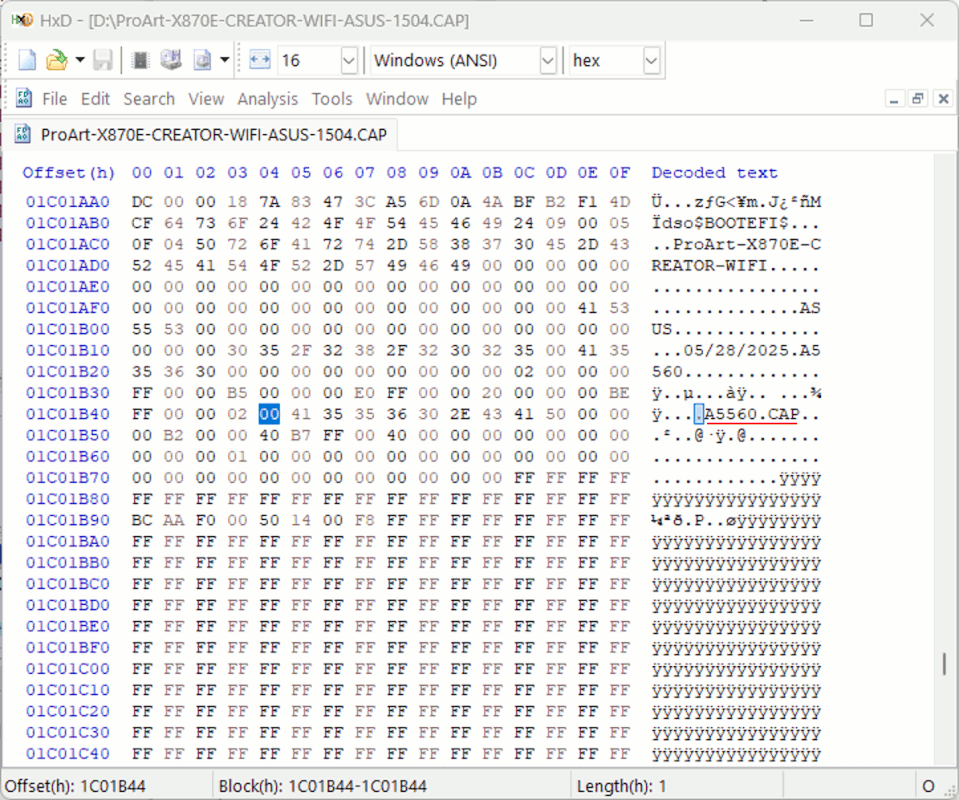The image size is (959, 800).
Task: Click the HxD app icon in title bar
Action: [23, 20]
